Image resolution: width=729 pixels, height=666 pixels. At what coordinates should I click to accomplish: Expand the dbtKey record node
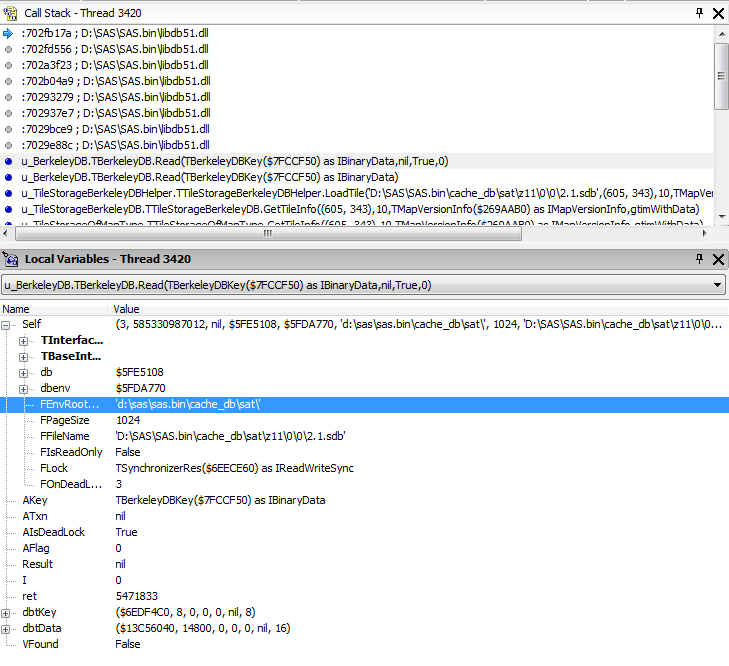click(8, 612)
